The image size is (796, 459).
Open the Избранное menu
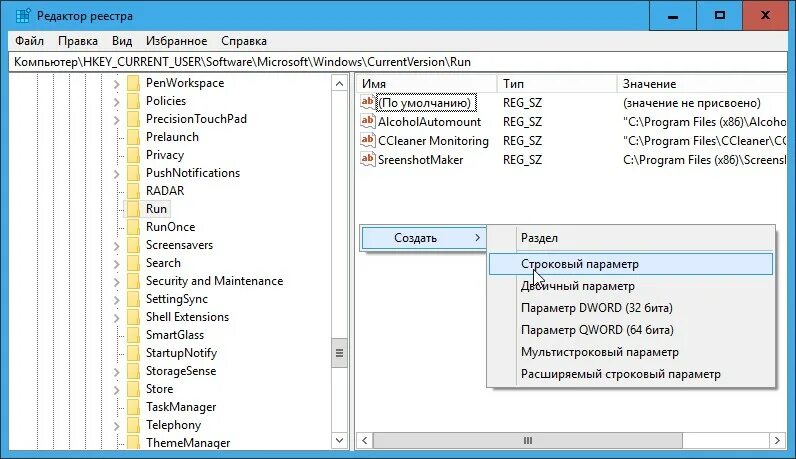176,41
